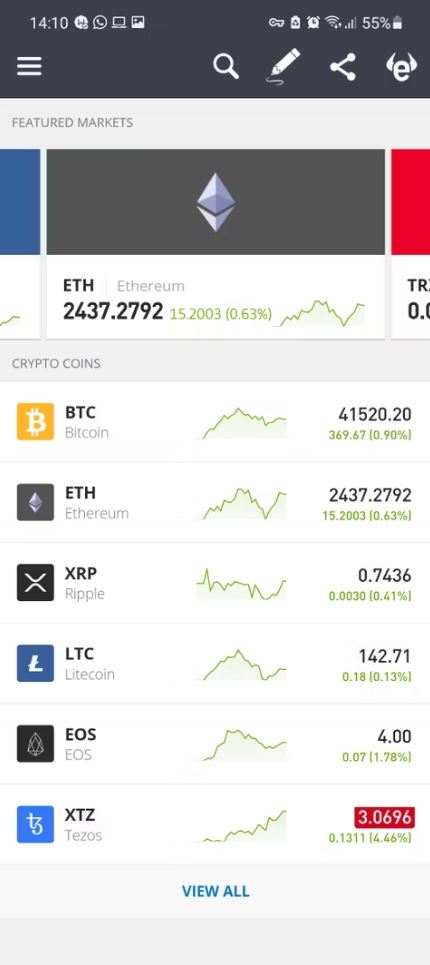Viewport: 430px width, 965px height.
Task: Tap the search magnifier icon
Action: [226, 66]
